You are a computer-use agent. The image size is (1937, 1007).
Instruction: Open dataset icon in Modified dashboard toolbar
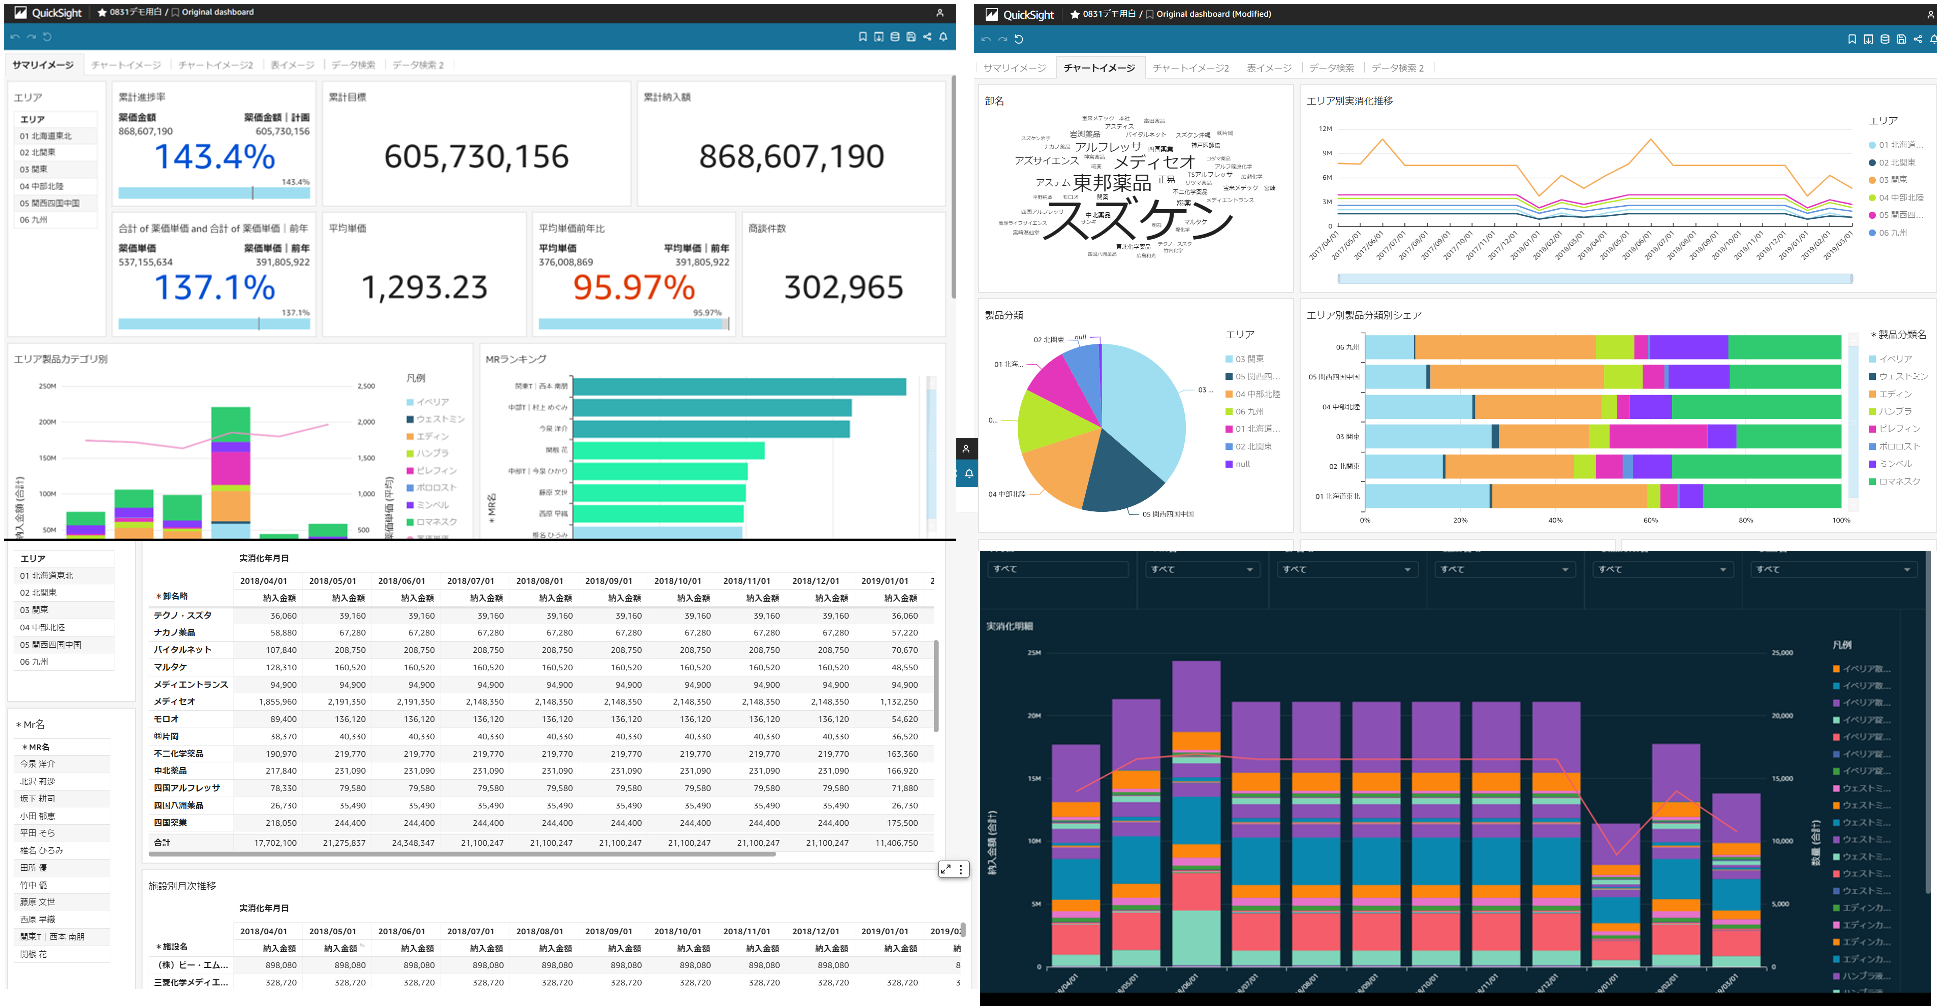(1885, 39)
